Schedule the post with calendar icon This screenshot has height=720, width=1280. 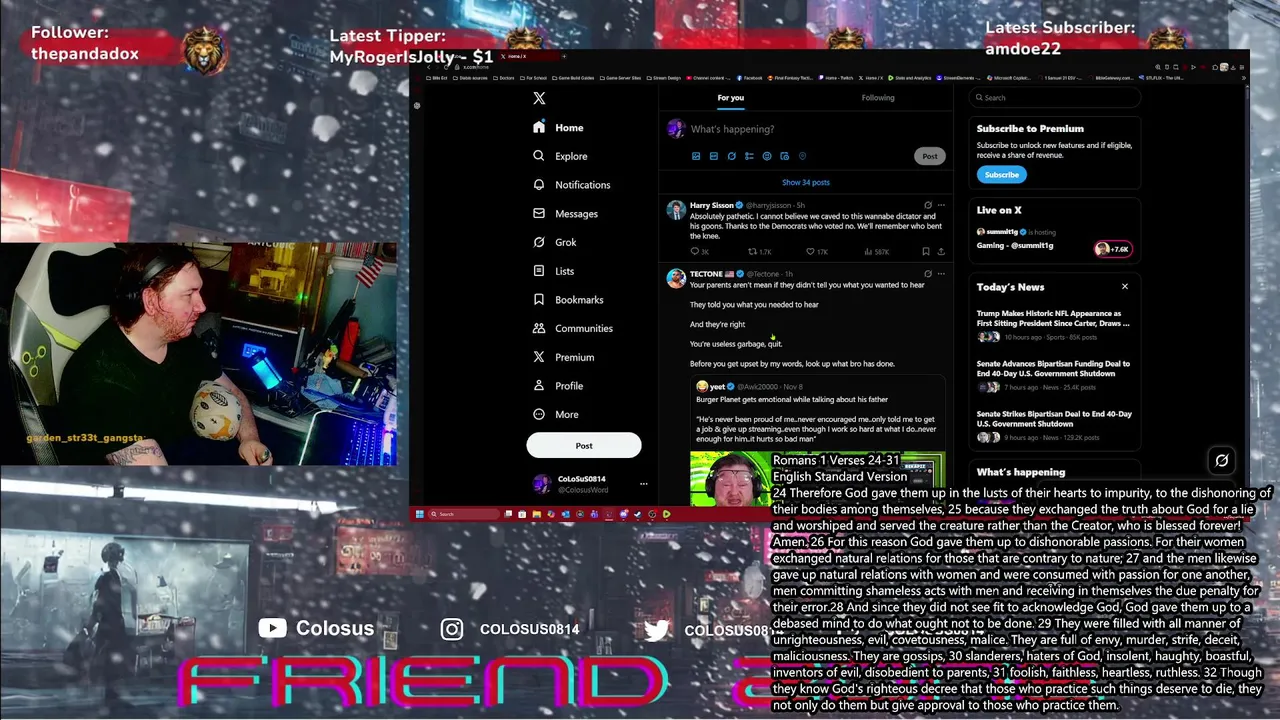pos(785,156)
